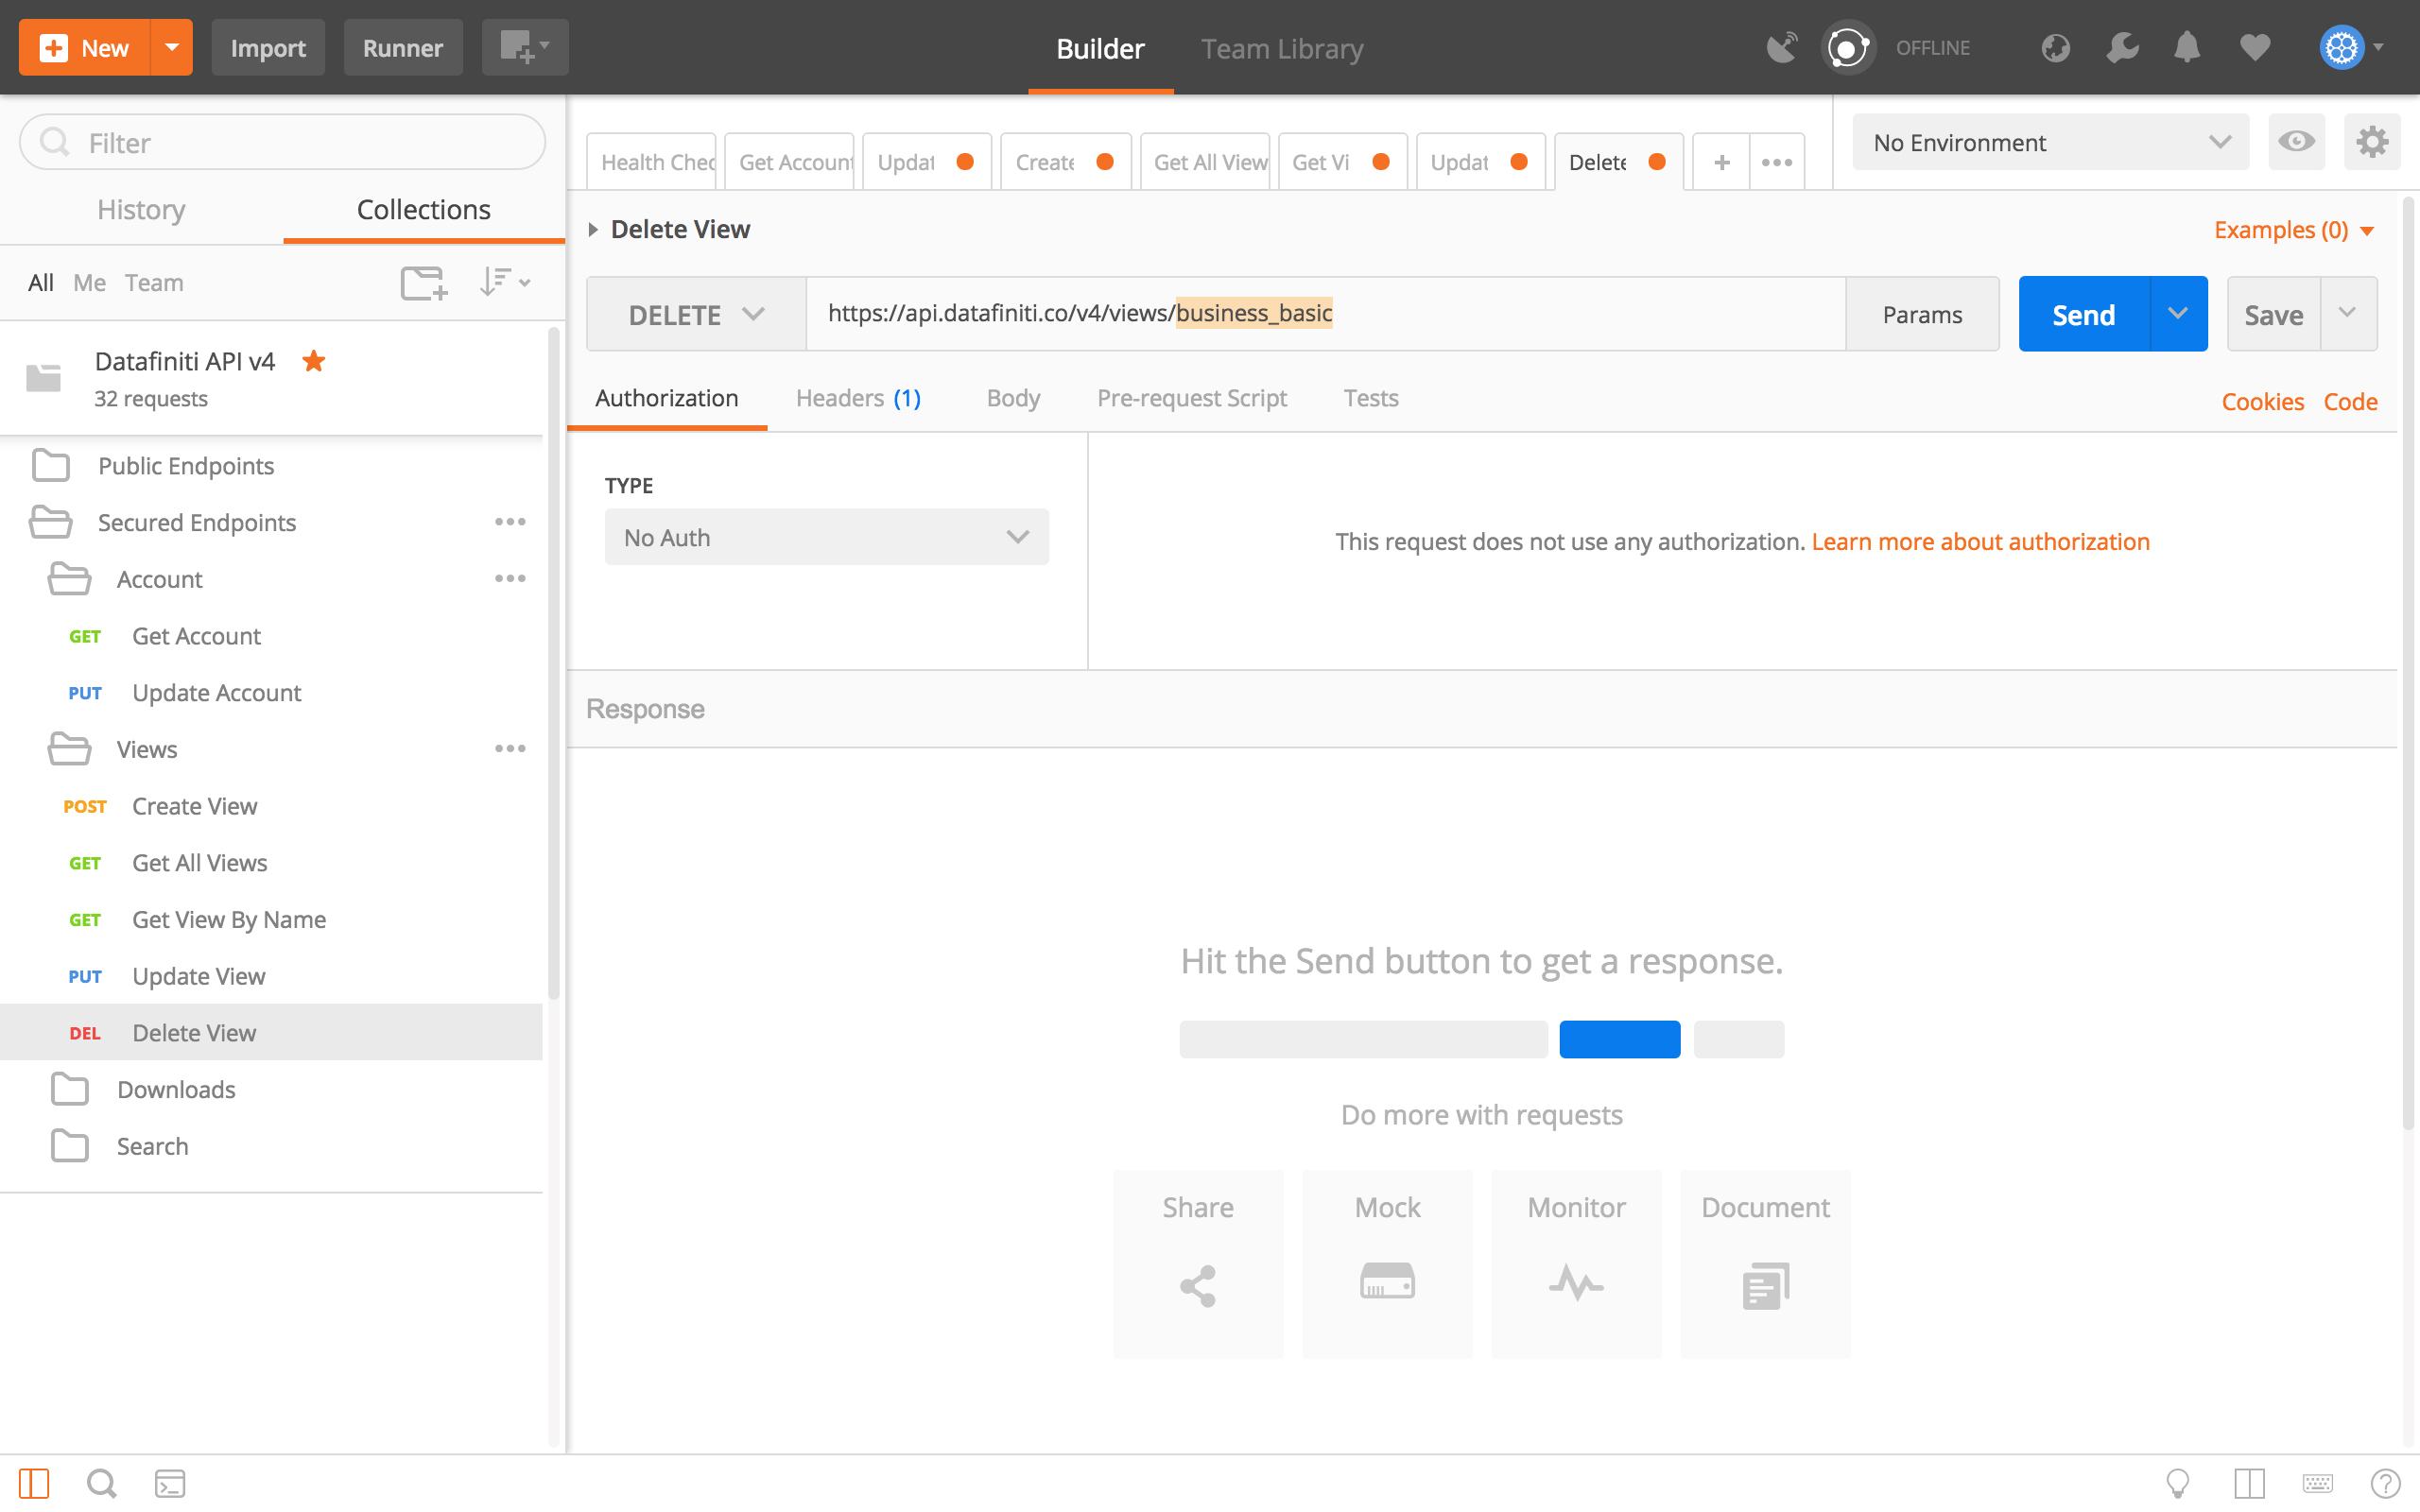Open the Pre-request Script tab
2420x1512 pixels.
pyautogui.click(x=1191, y=397)
